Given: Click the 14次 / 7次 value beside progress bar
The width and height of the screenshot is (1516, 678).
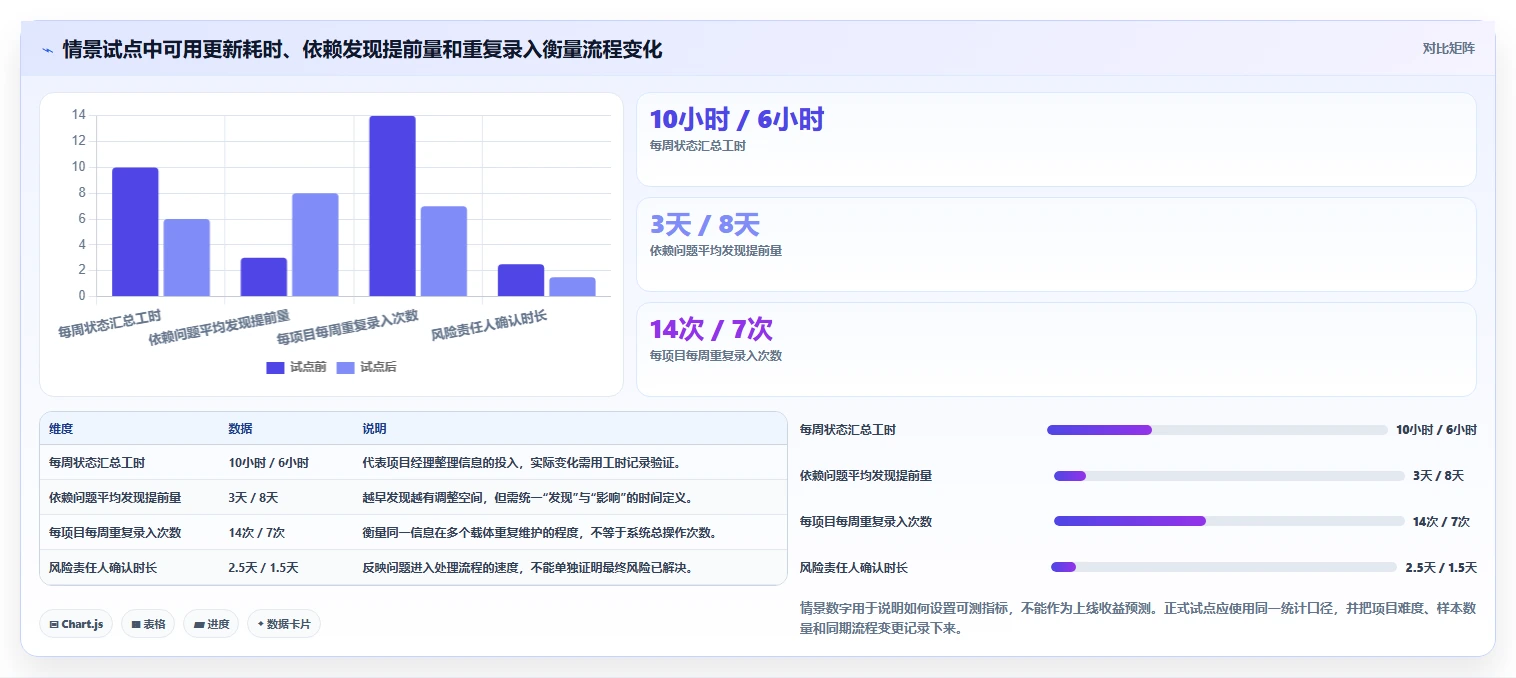Looking at the screenshot, I should click(1441, 522).
